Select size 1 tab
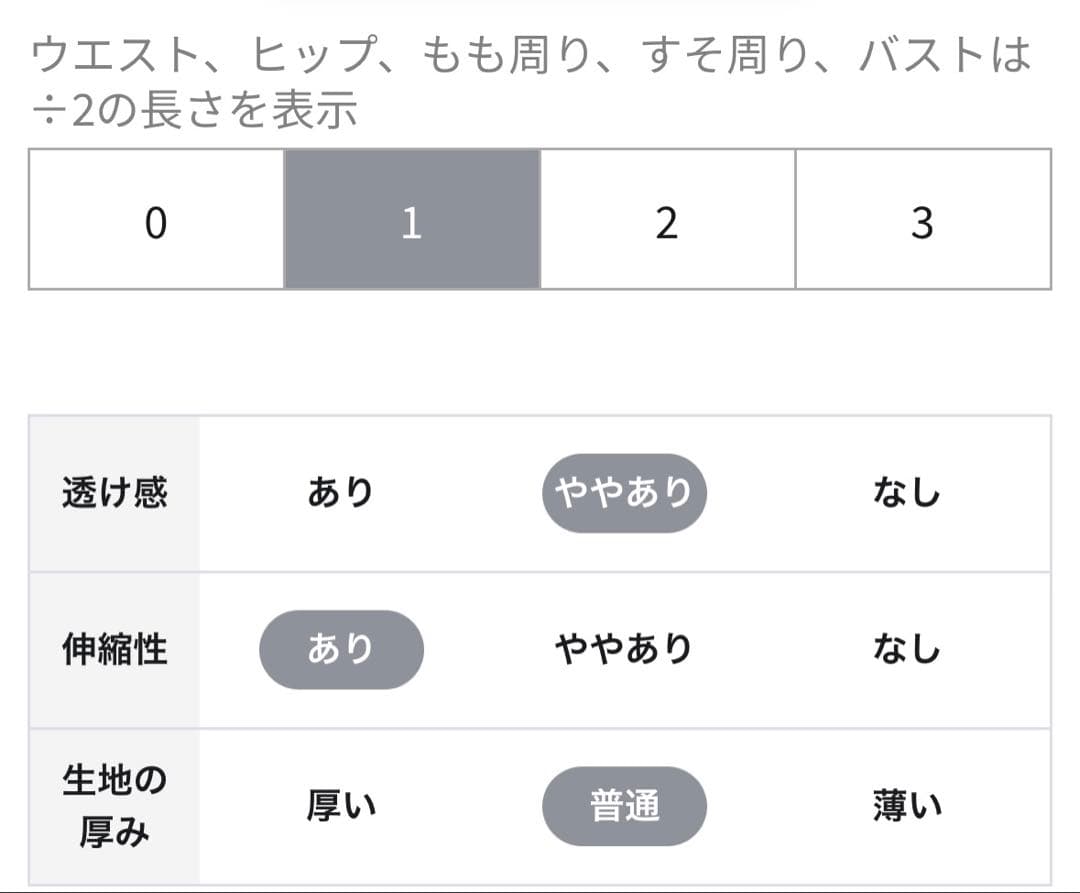1080x893 pixels. 412,220
